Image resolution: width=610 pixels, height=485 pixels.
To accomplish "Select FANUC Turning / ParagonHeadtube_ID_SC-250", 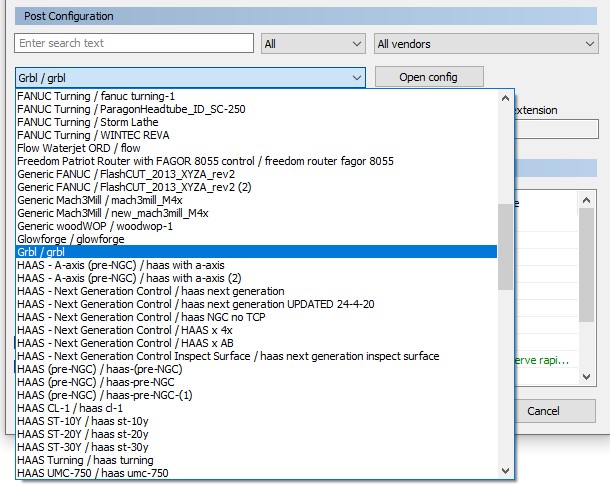I will [x=256, y=109].
